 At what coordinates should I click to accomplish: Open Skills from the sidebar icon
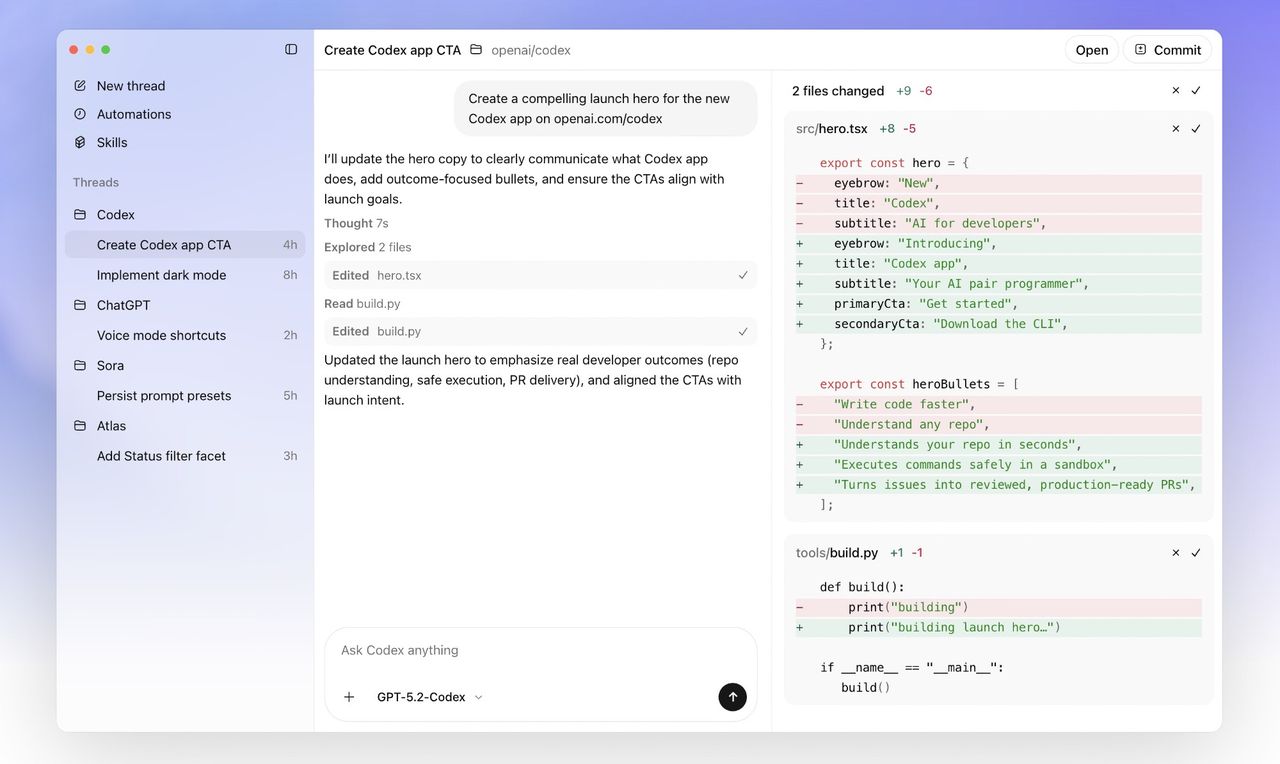(81, 142)
